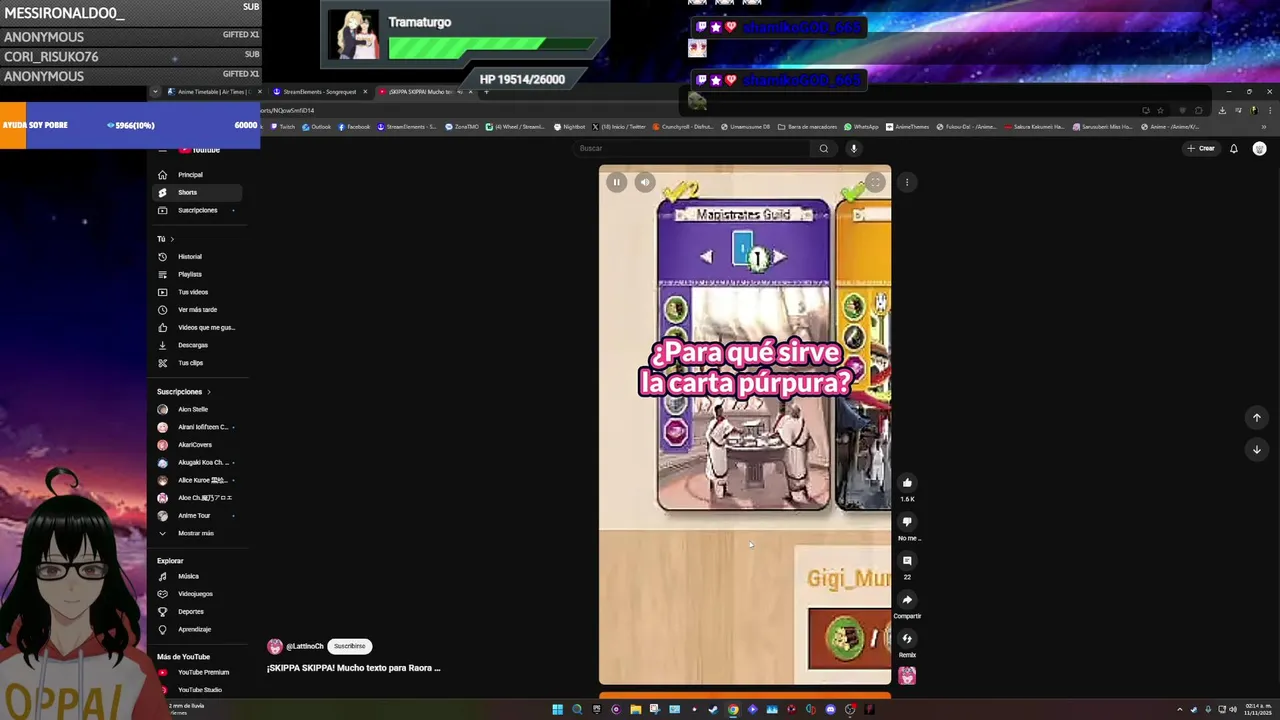Viewport: 1280px width, 720px height.
Task: Open the YouTube account avatar menu
Action: [1259, 148]
